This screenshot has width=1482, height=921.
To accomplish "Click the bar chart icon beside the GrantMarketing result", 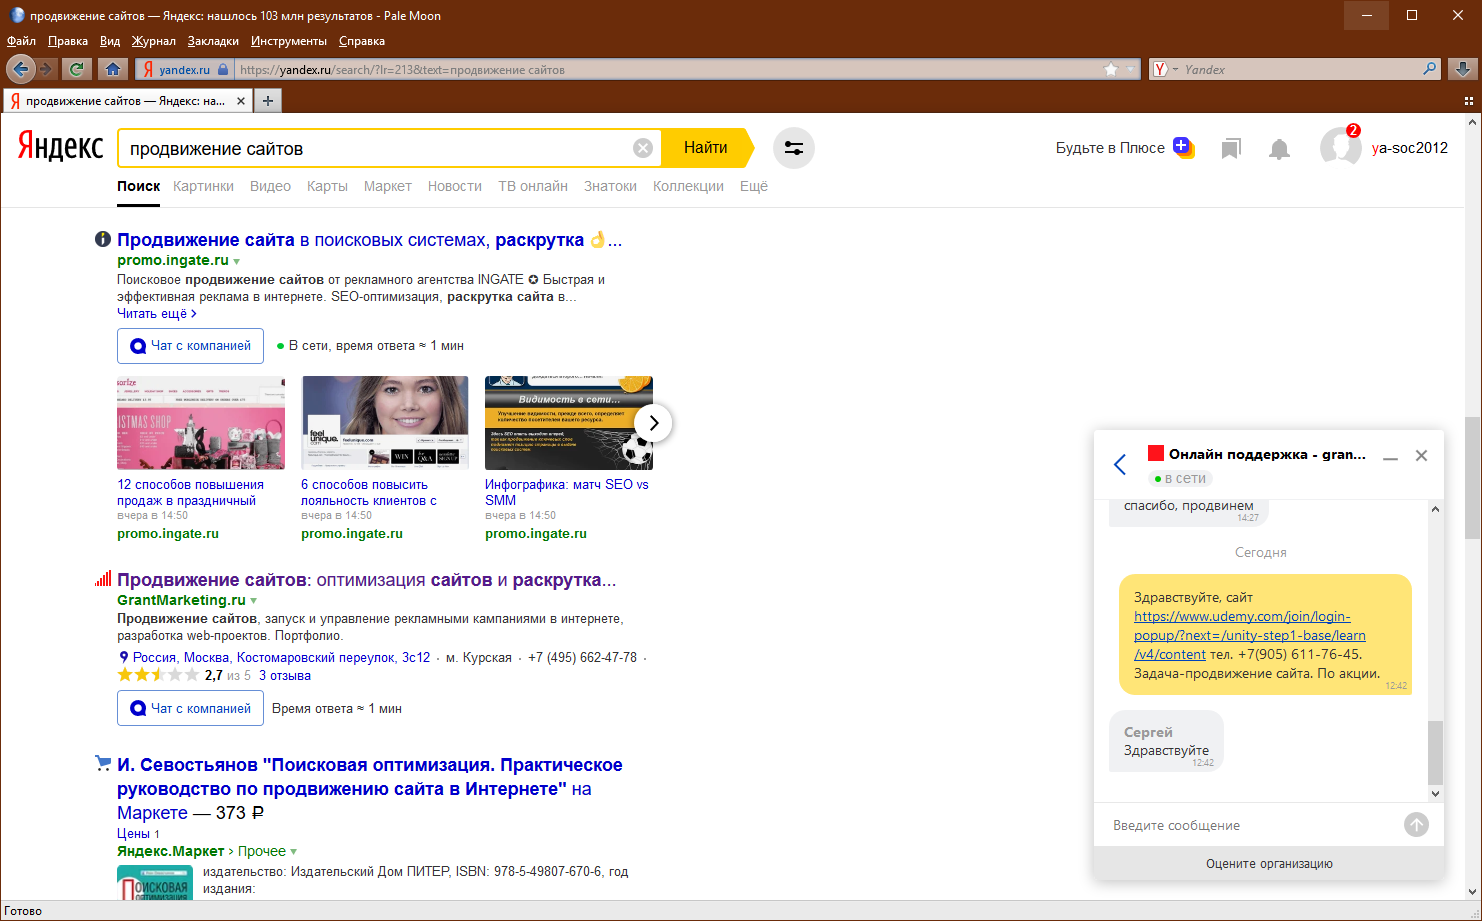I will [x=103, y=579].
